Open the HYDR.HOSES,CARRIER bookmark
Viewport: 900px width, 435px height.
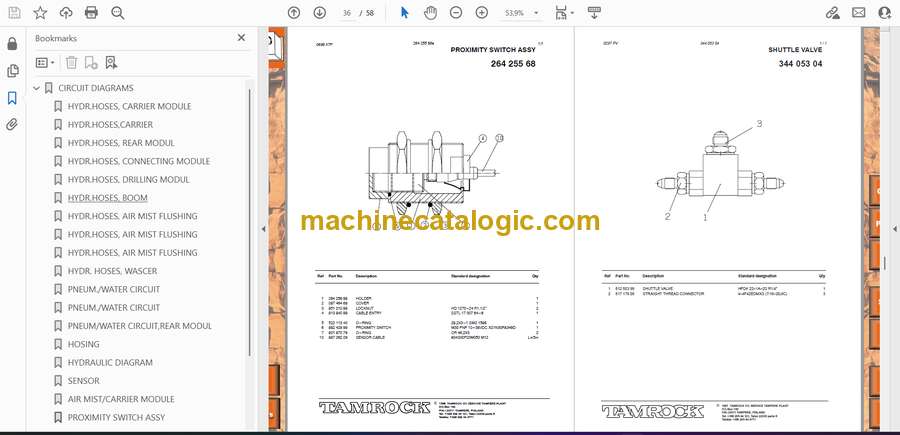[110, 125]
